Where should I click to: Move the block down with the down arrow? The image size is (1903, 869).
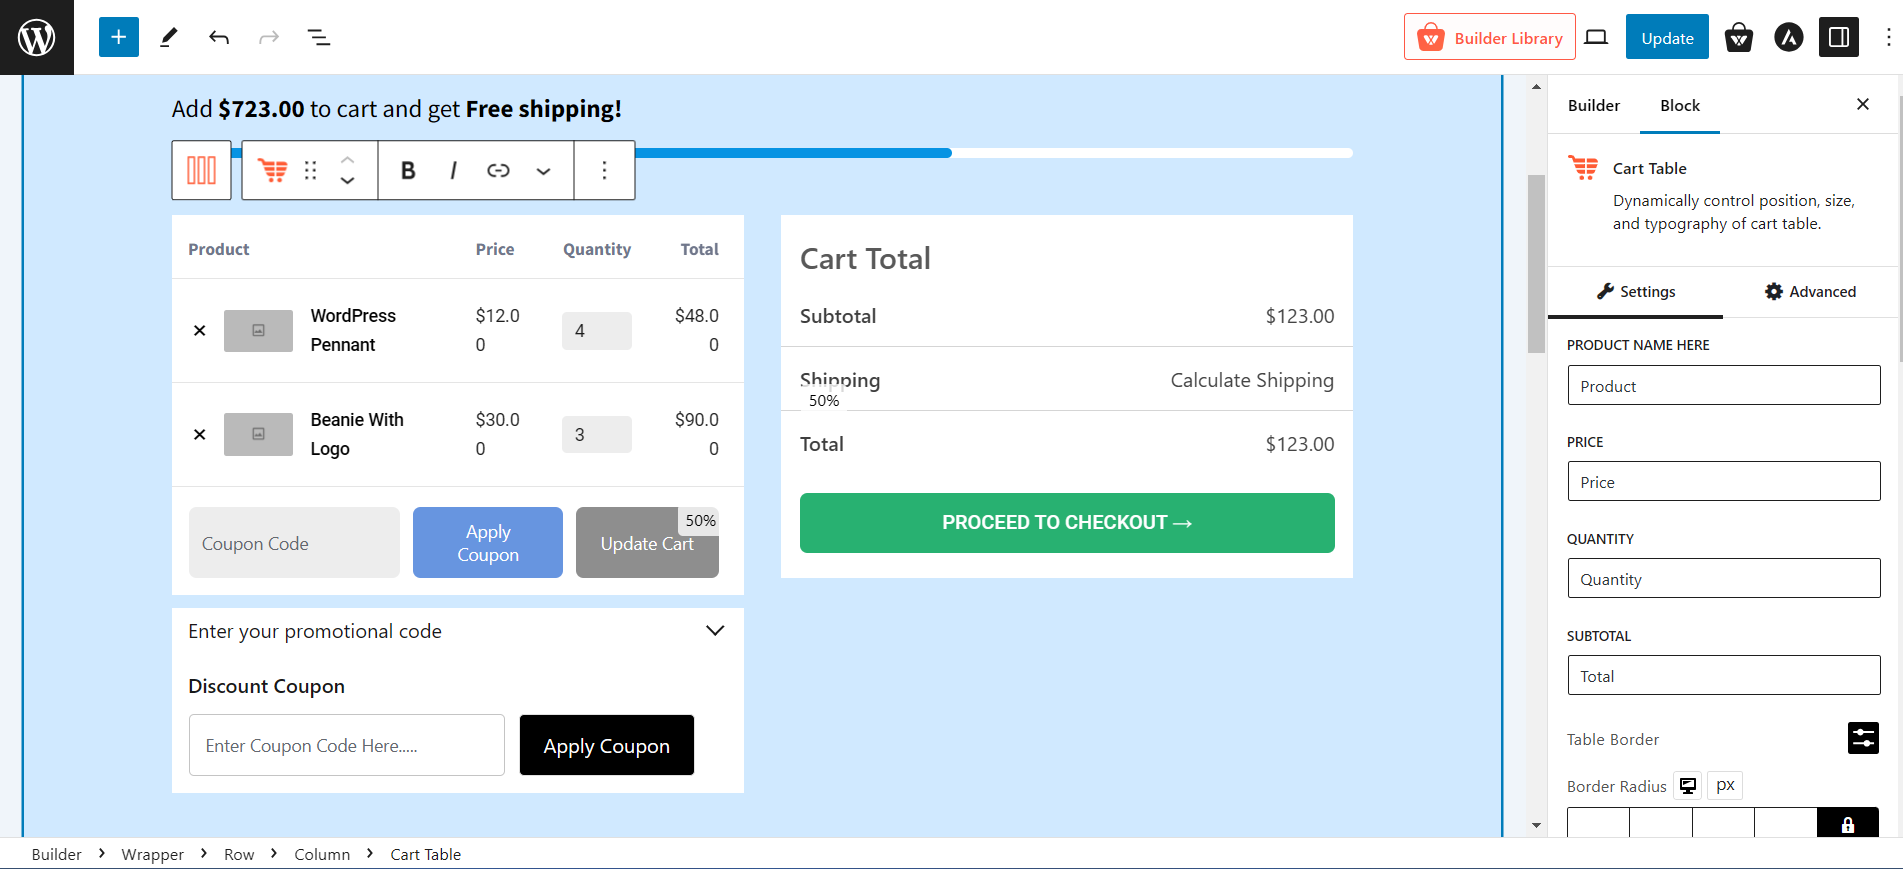click(x=347, y=181)
